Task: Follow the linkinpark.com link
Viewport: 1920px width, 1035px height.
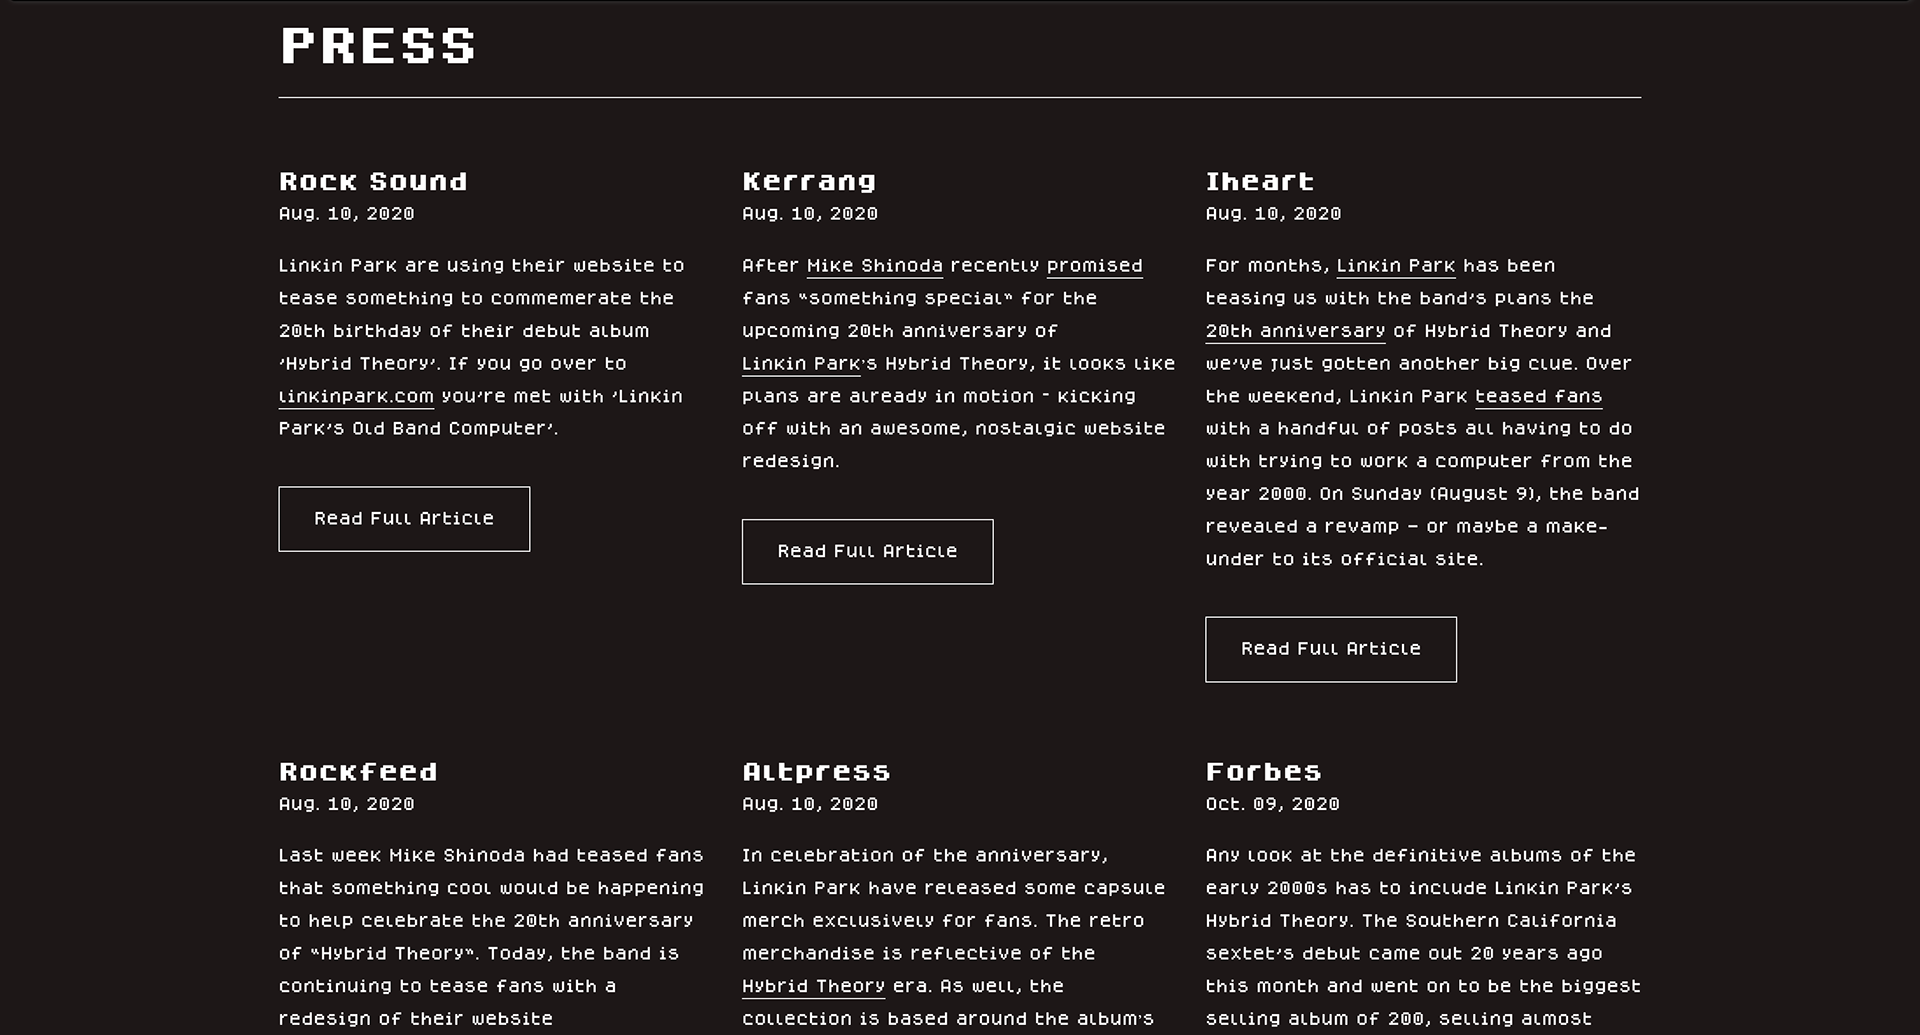Action: point(356,397)
